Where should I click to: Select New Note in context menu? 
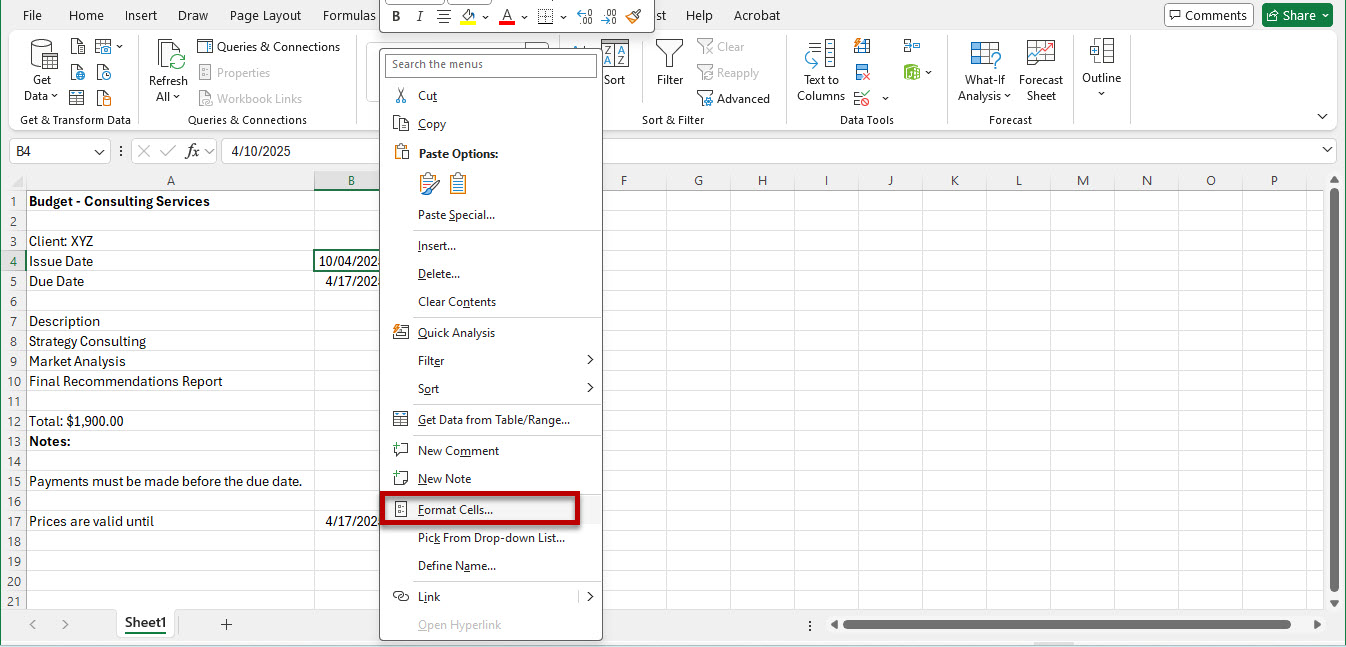click(x=491, y=479)
